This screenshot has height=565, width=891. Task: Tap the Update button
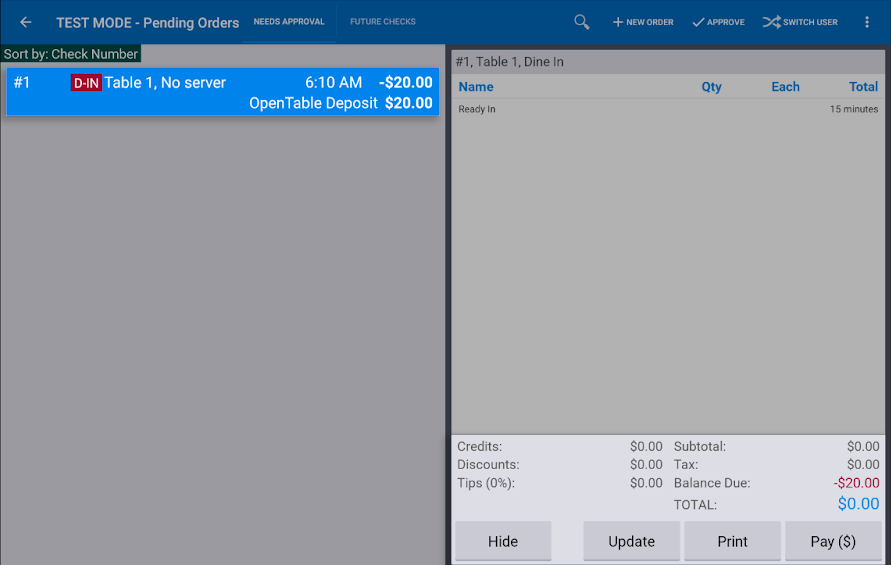[631, 541]
